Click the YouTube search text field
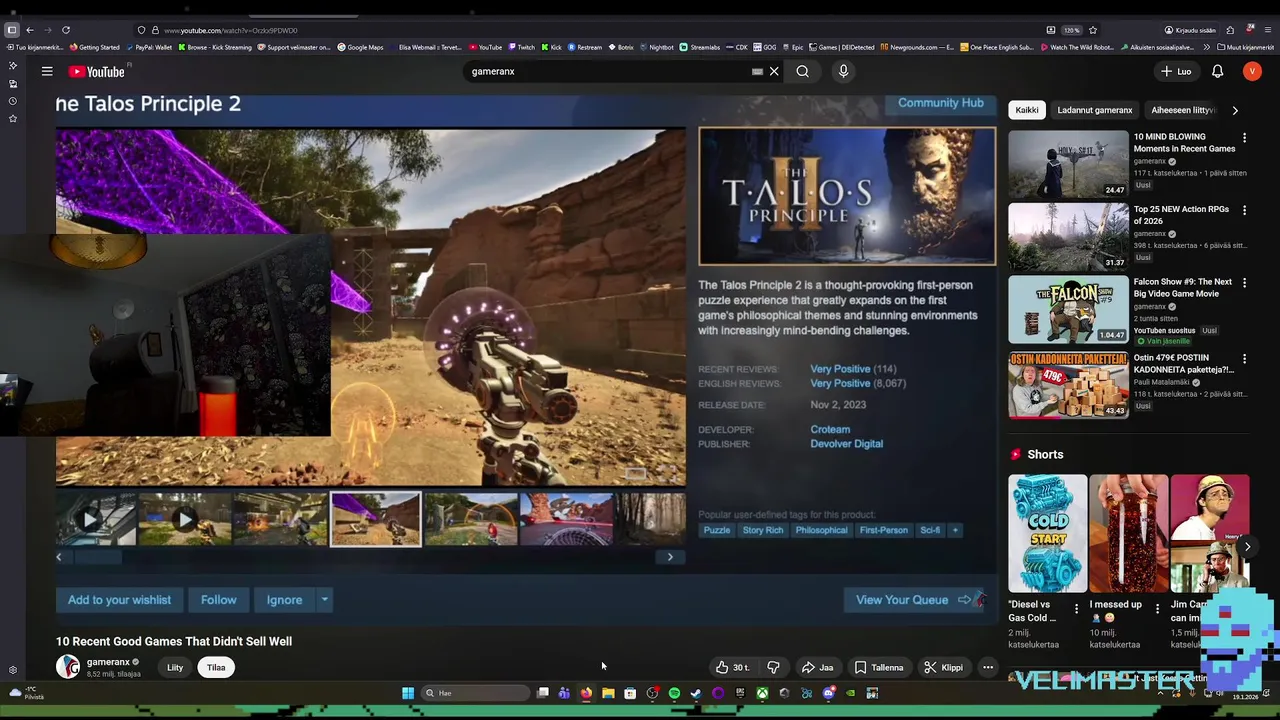Screen dimensions: 1280x720 pos(610,71)
